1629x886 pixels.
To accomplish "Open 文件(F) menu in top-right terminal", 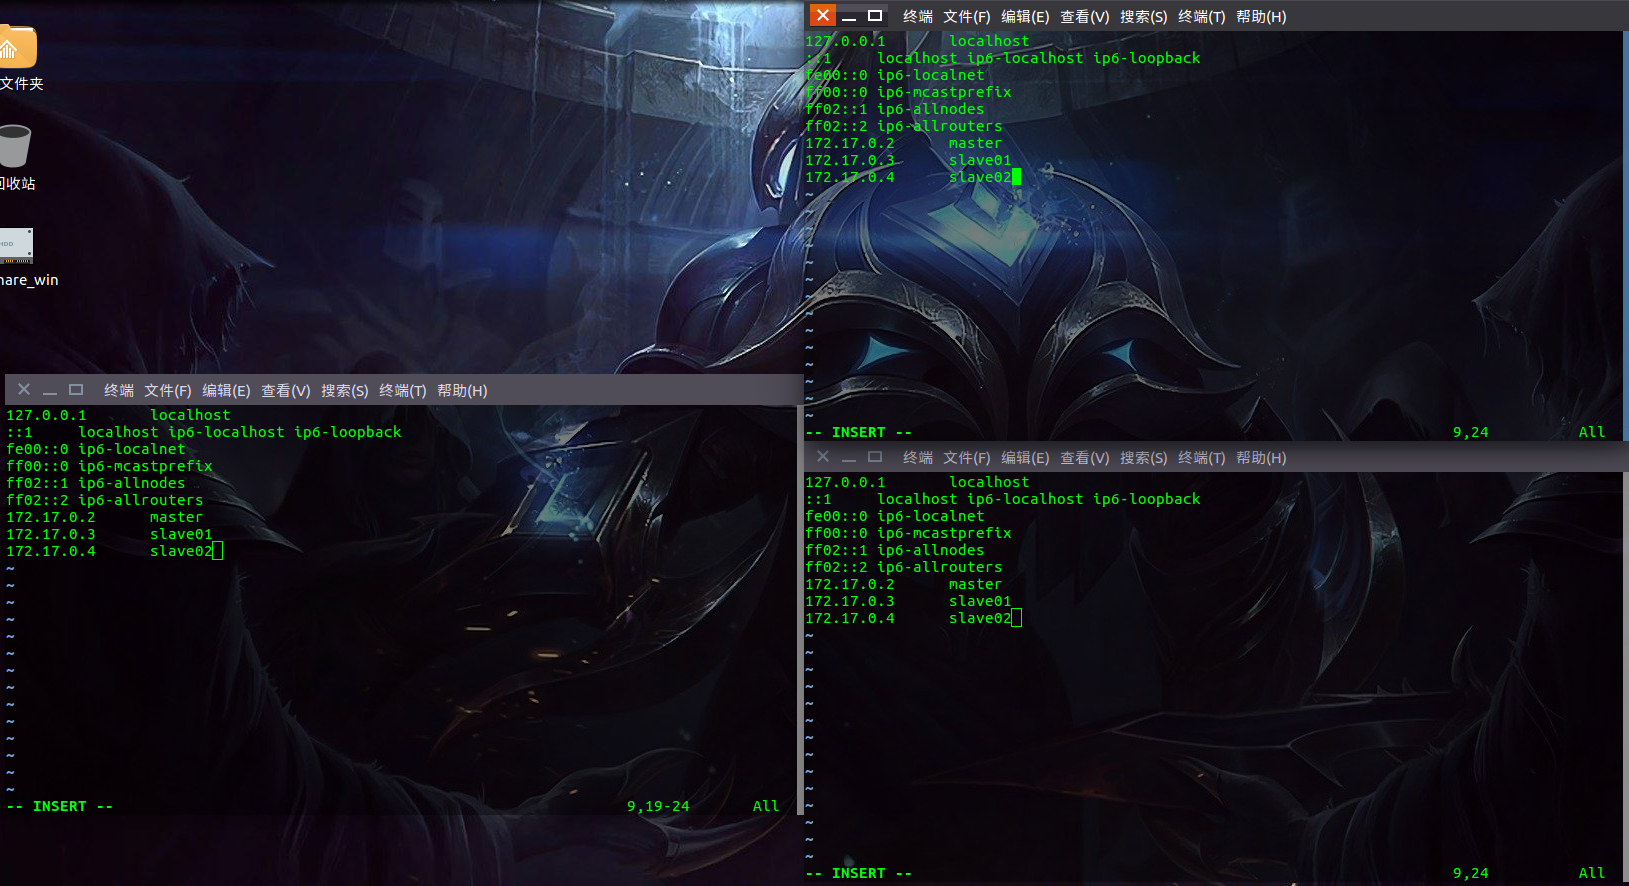I will (966, 17).
